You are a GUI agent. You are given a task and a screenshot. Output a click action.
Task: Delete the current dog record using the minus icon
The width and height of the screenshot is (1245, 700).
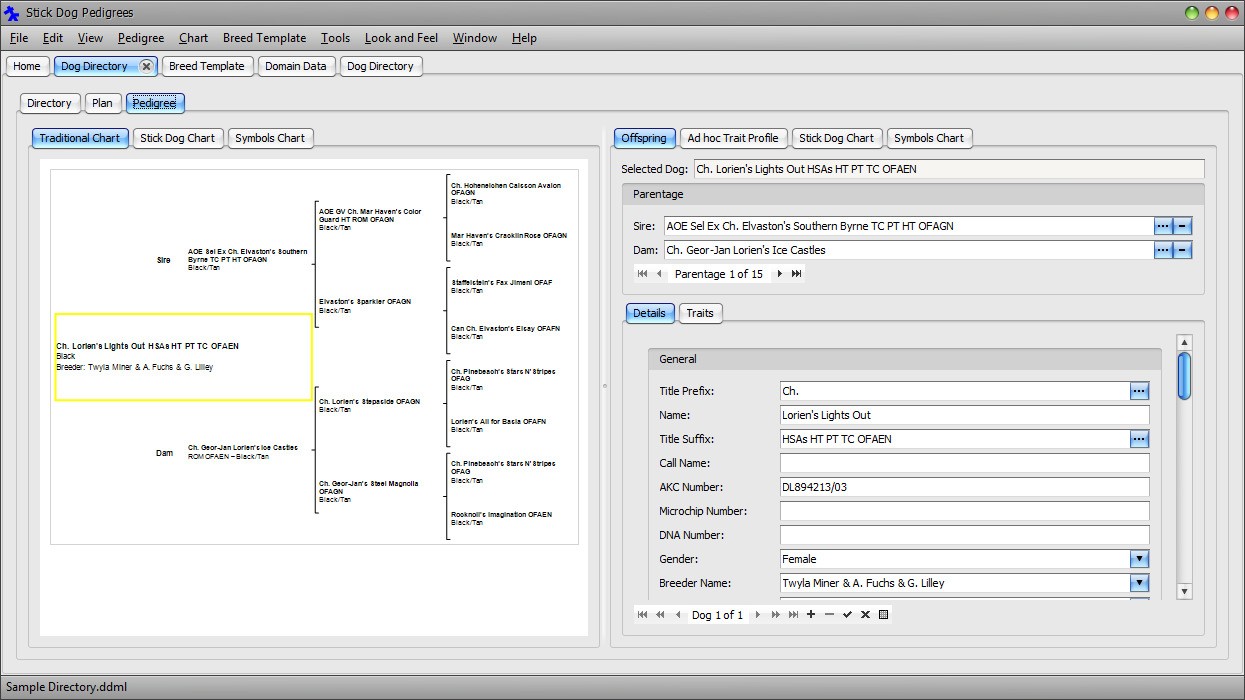[x=830, y=614]
